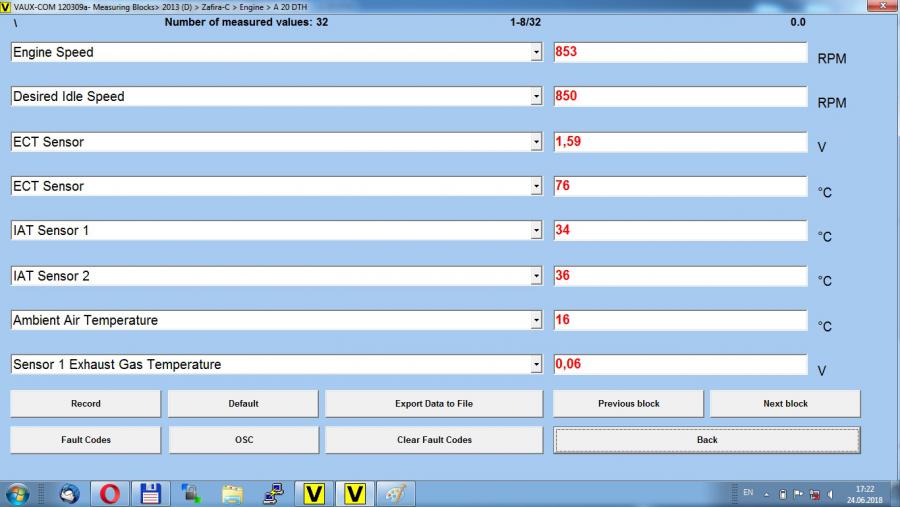Open the Windows Start menu
The height and width of the screenshot is (507, 900).
[x=17, y=492]
